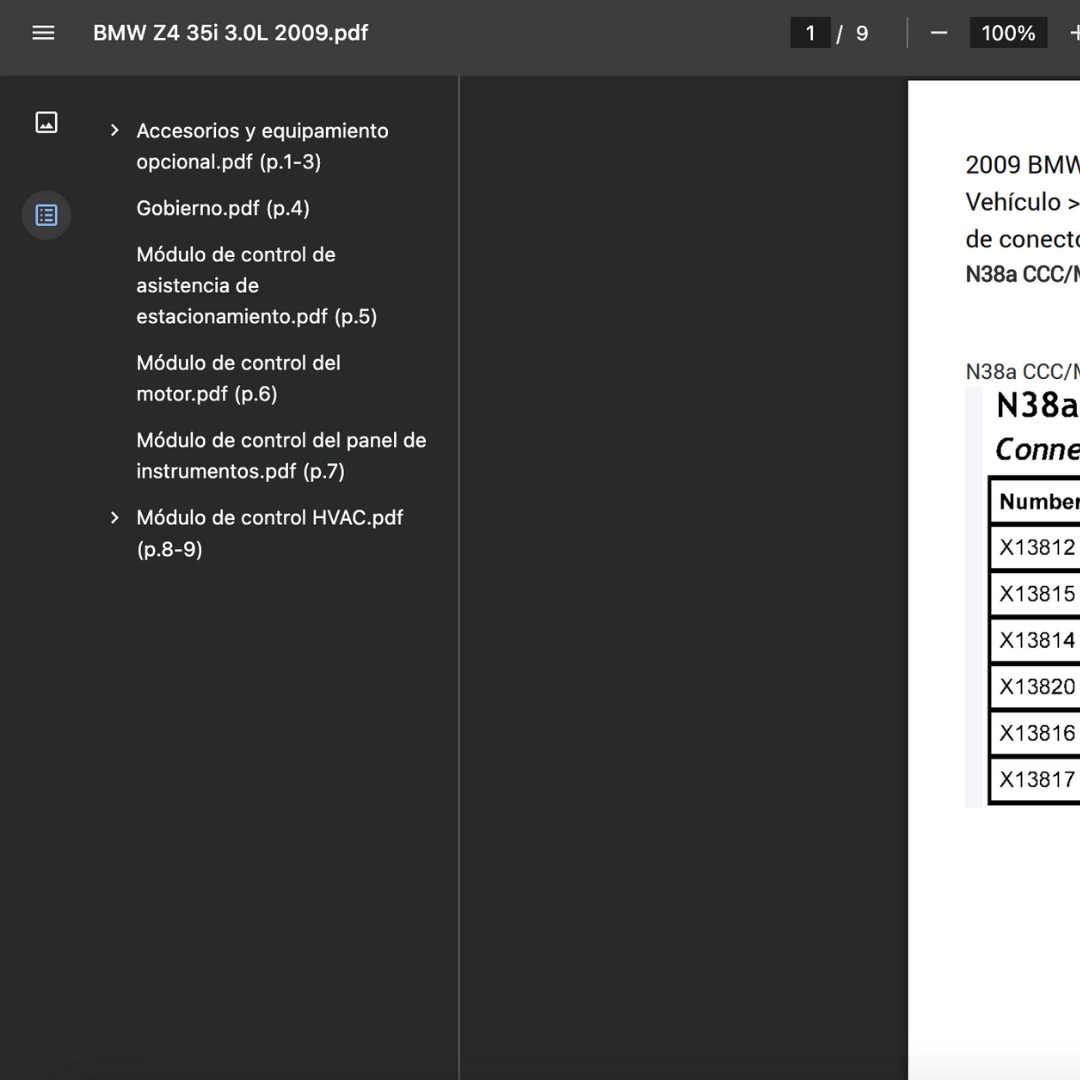
Task: Switch to thumbnails view icon
Action: [x=46, y=123]
